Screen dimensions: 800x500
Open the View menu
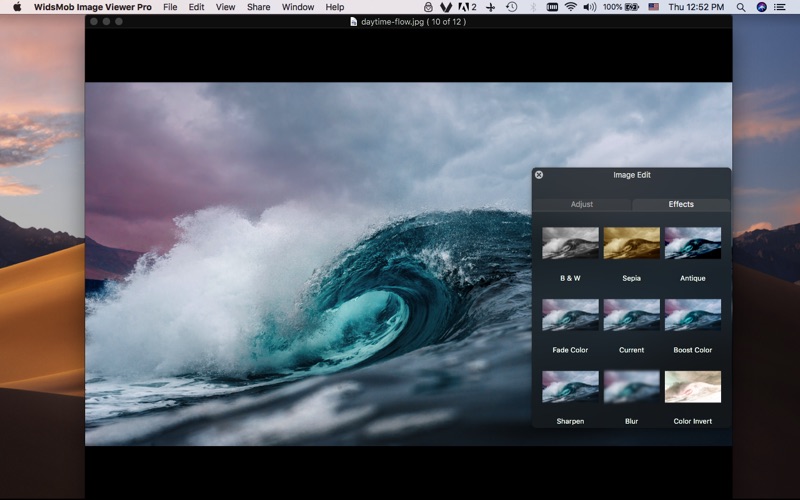(x=226, y=7)
